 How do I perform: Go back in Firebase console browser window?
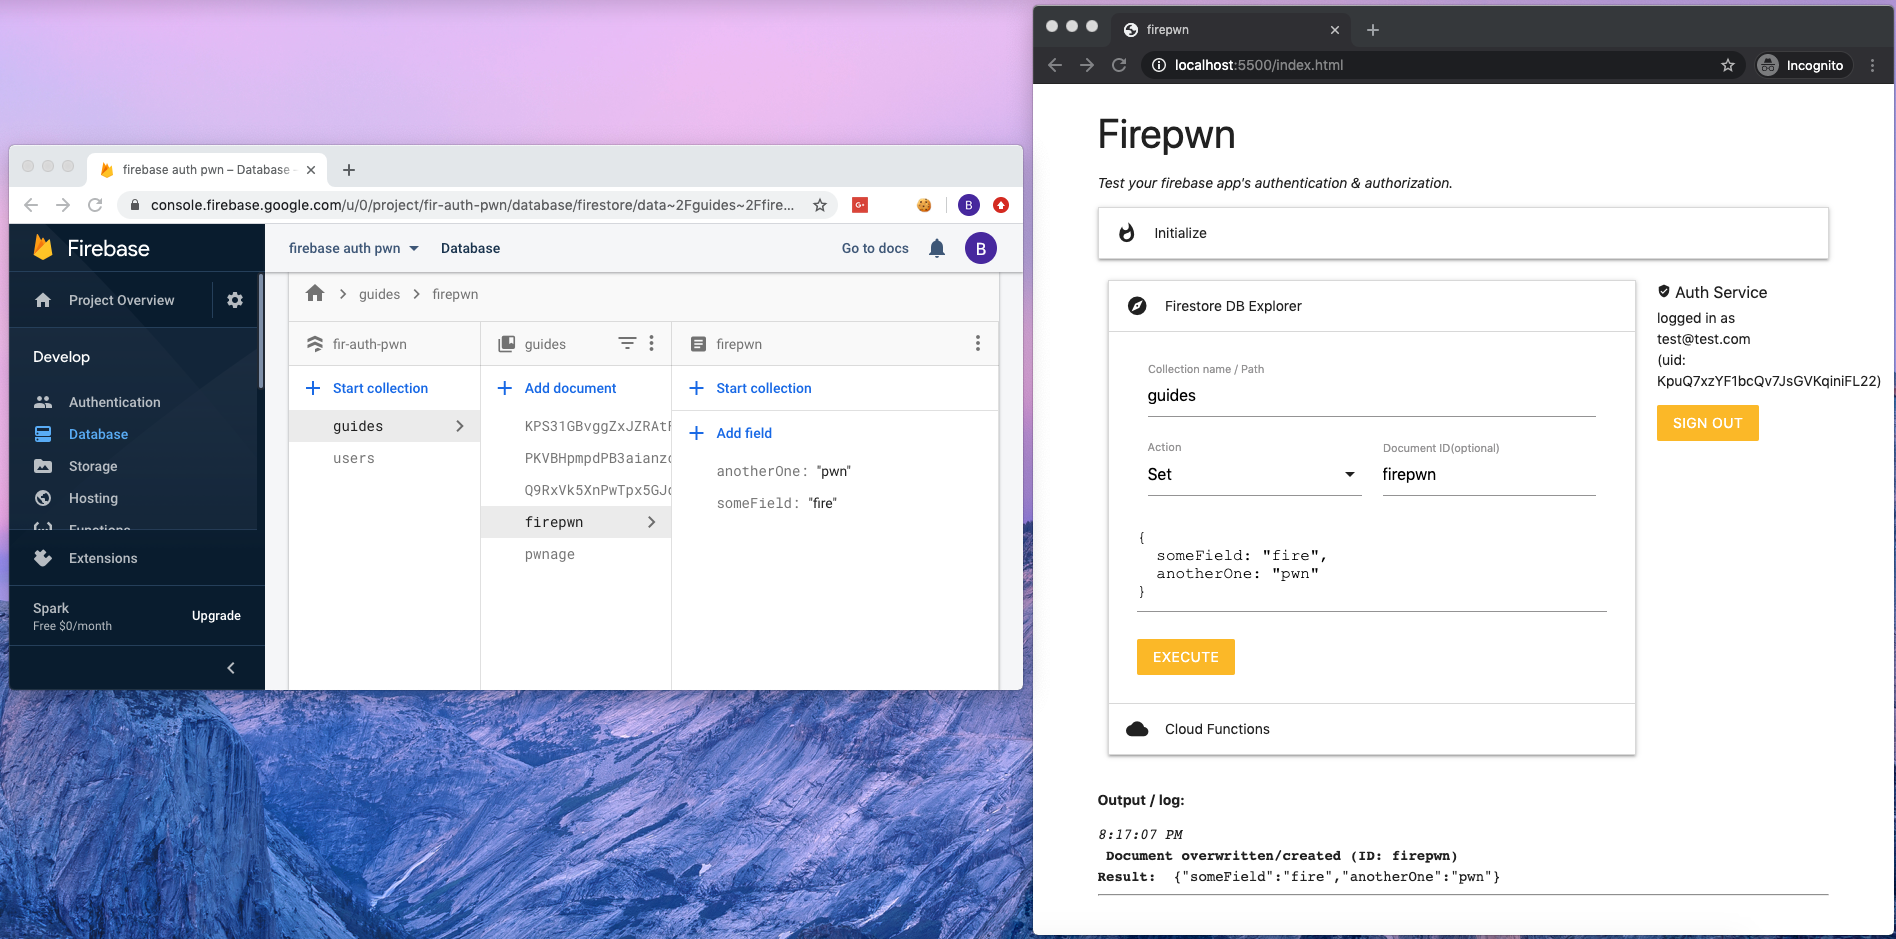(x=31, y=205)
